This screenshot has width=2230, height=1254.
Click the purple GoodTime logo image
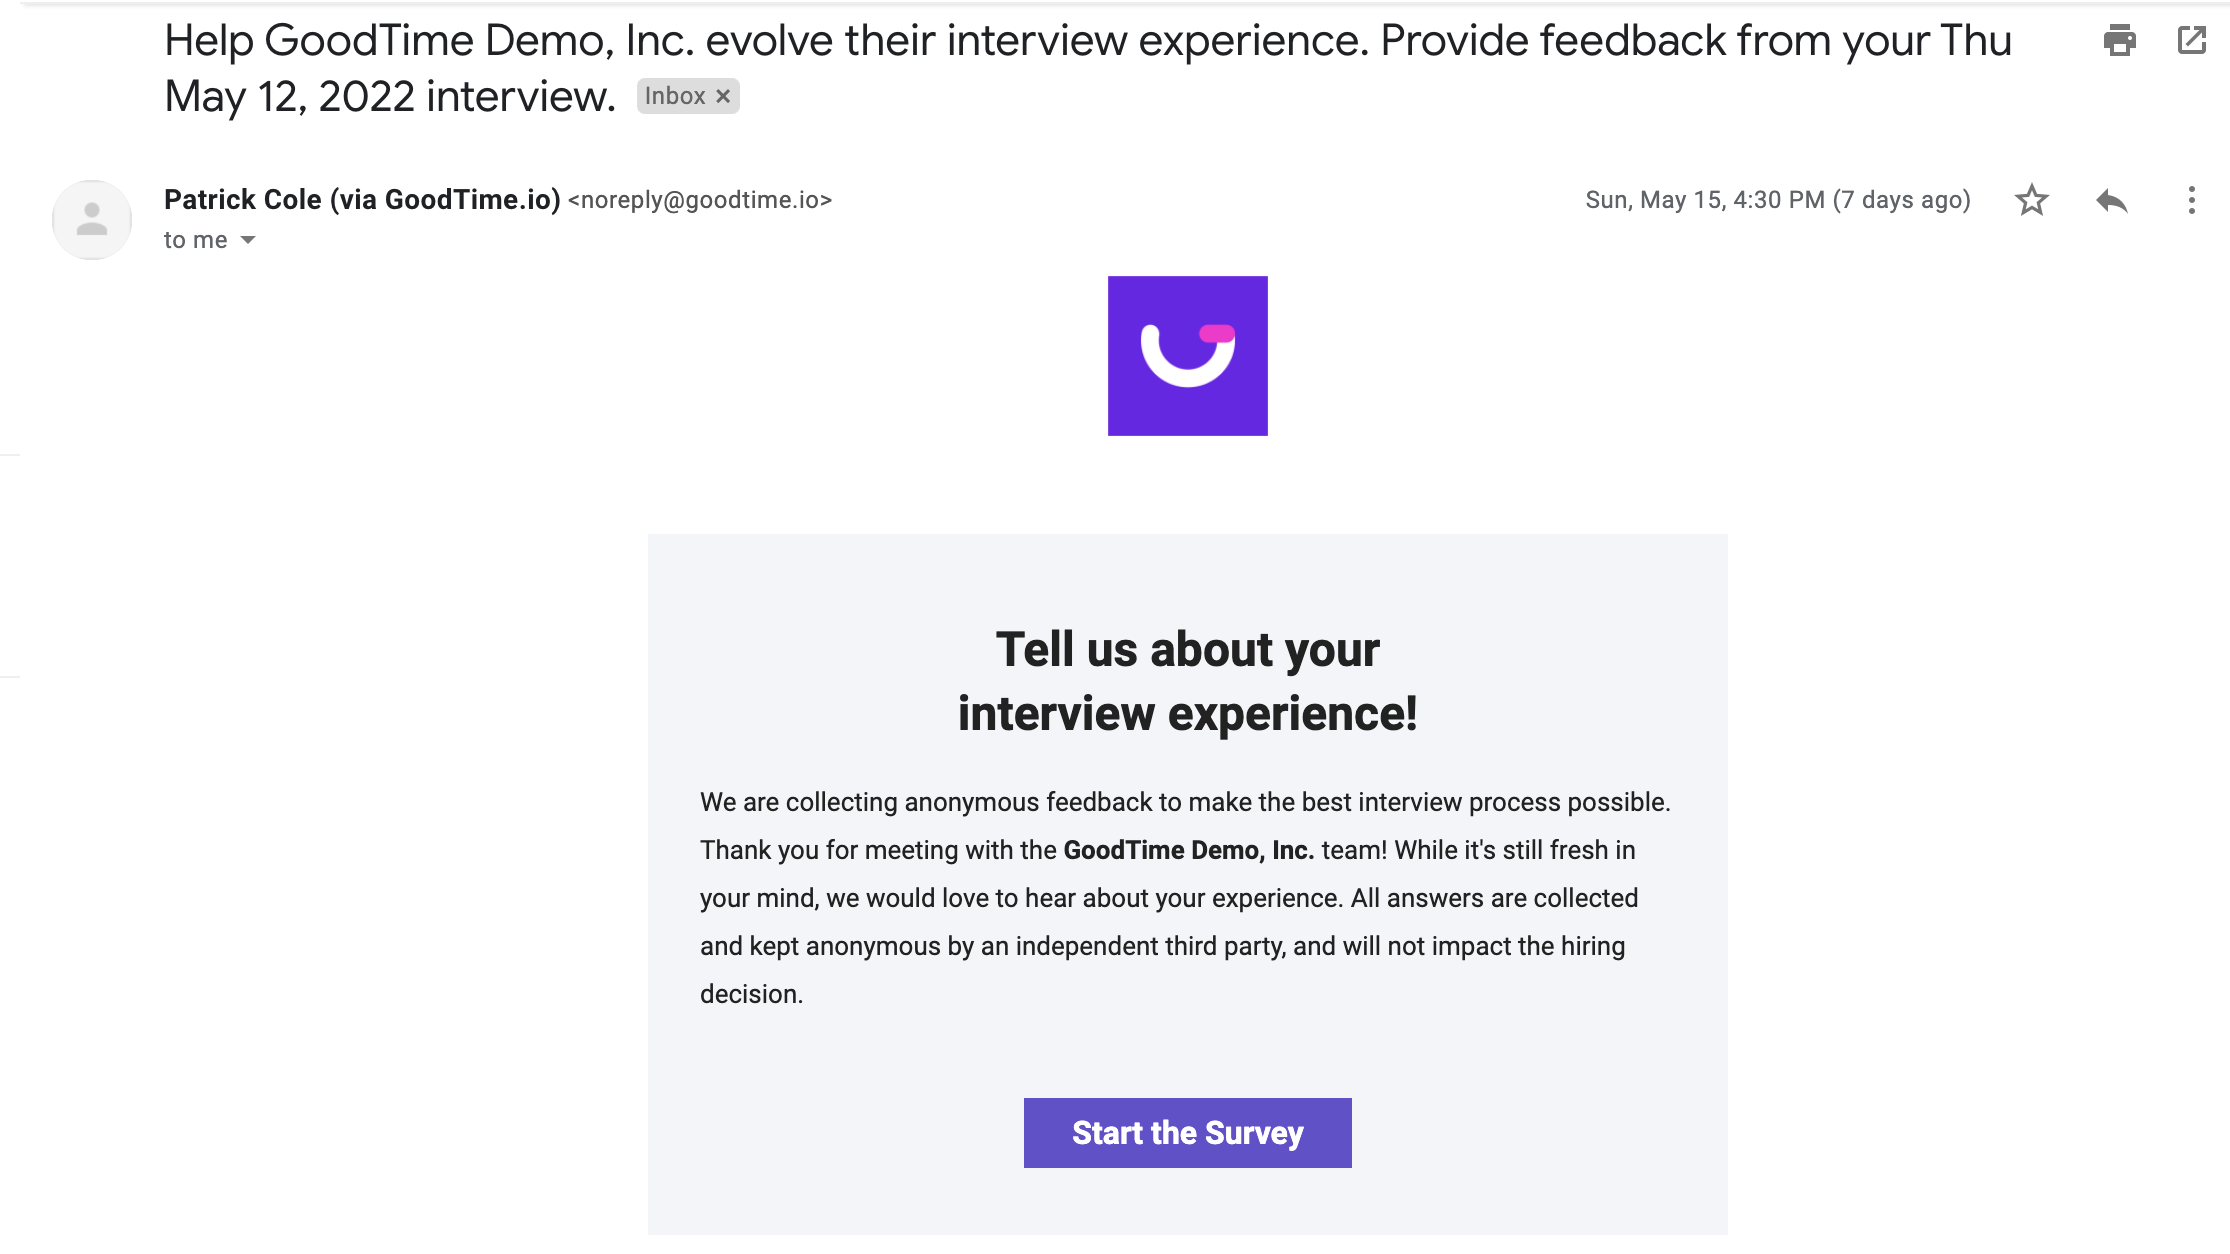[x=1187, y=356]
